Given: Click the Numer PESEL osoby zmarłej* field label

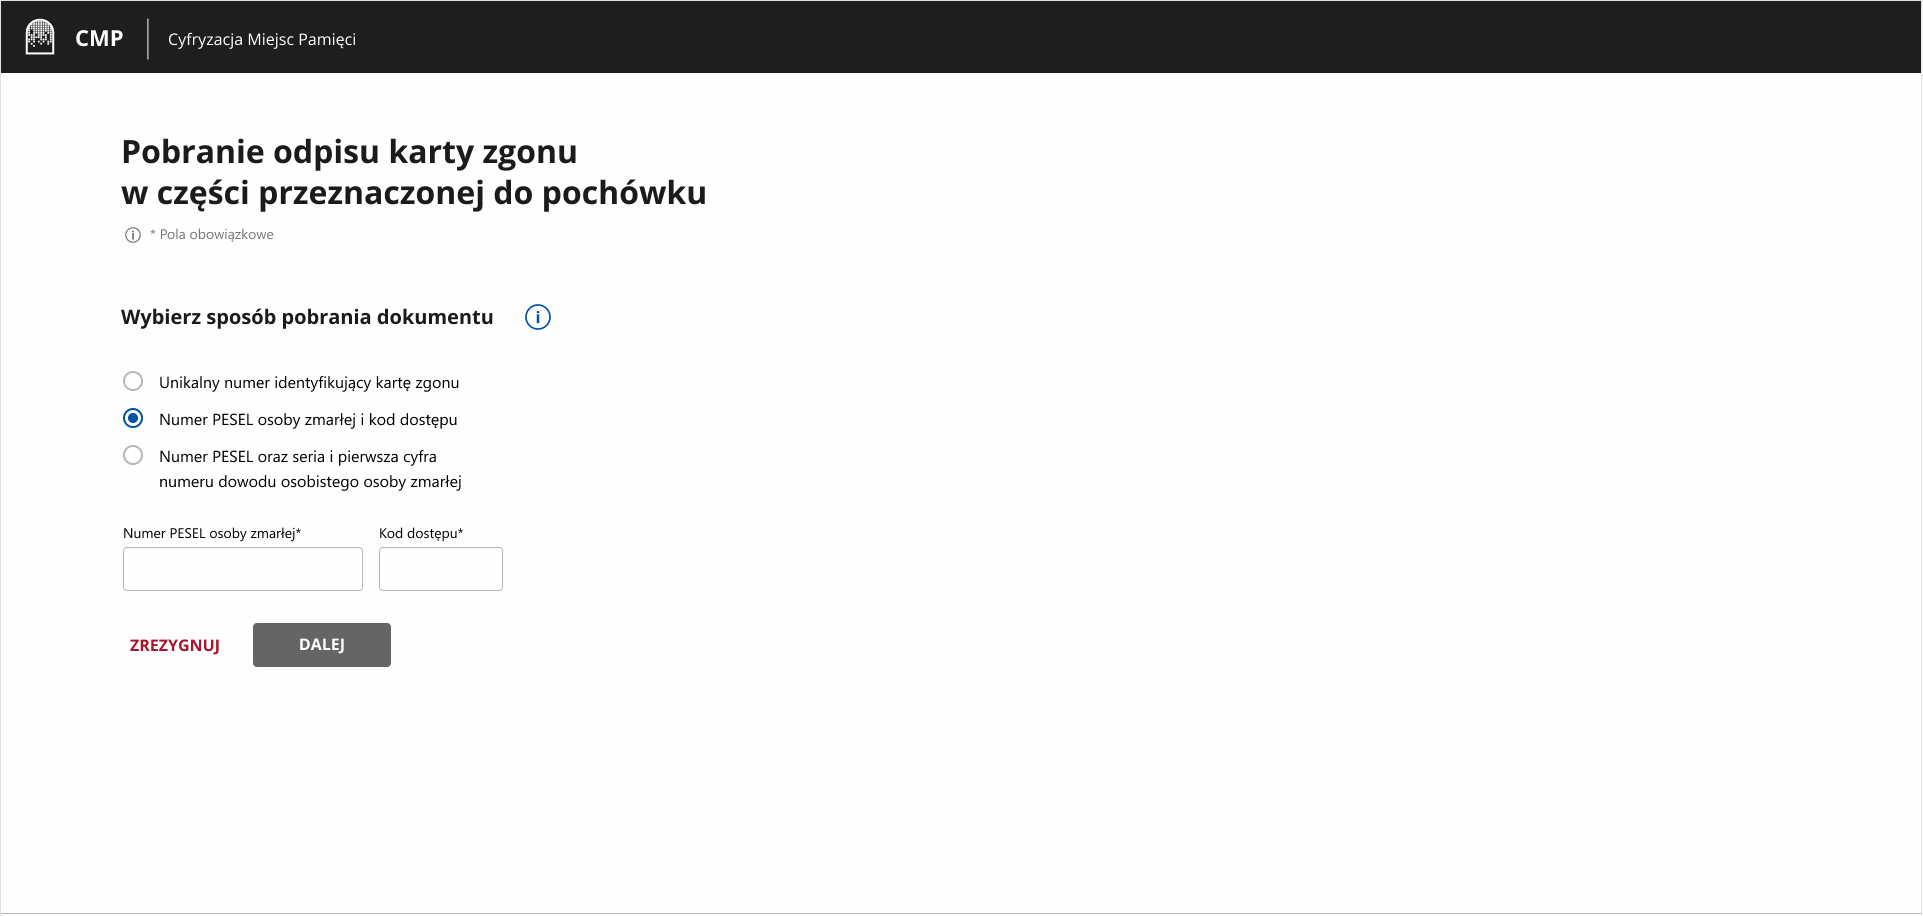Looking at the screenshot, I should click(x=212, y=534).
